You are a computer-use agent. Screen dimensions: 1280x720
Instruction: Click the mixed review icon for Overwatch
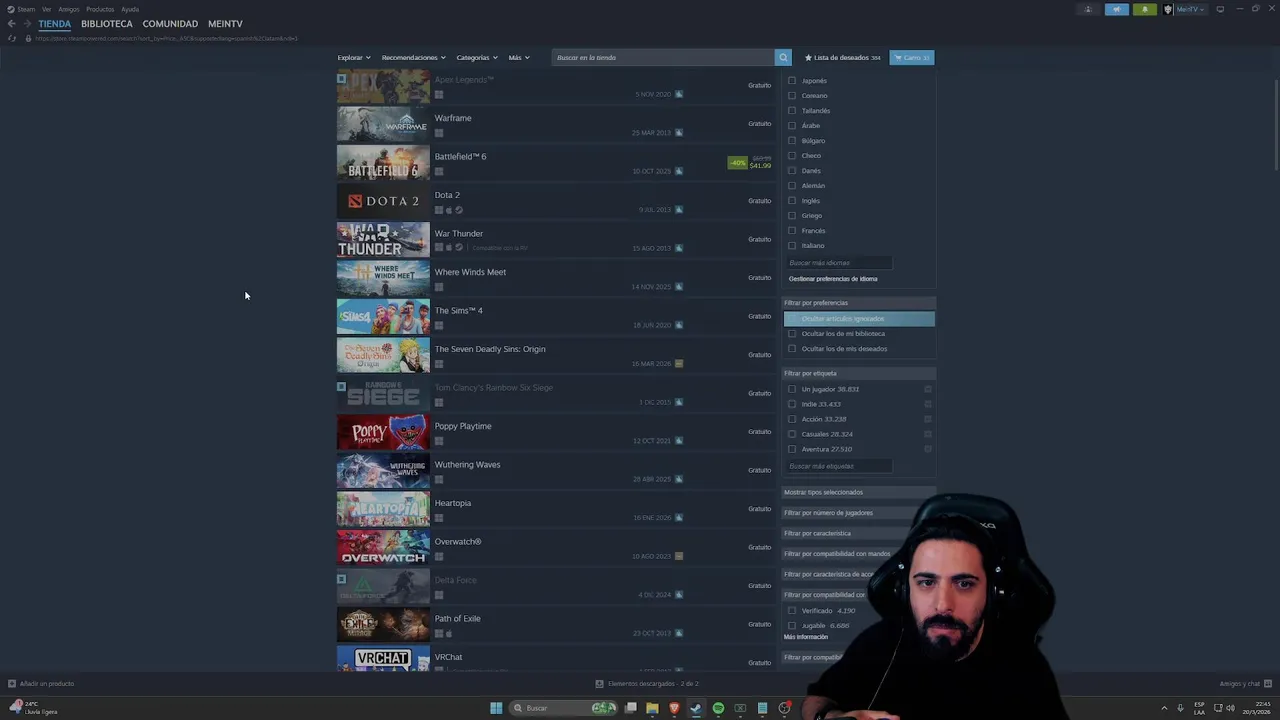pyautogui.click(x=679, y=556)
